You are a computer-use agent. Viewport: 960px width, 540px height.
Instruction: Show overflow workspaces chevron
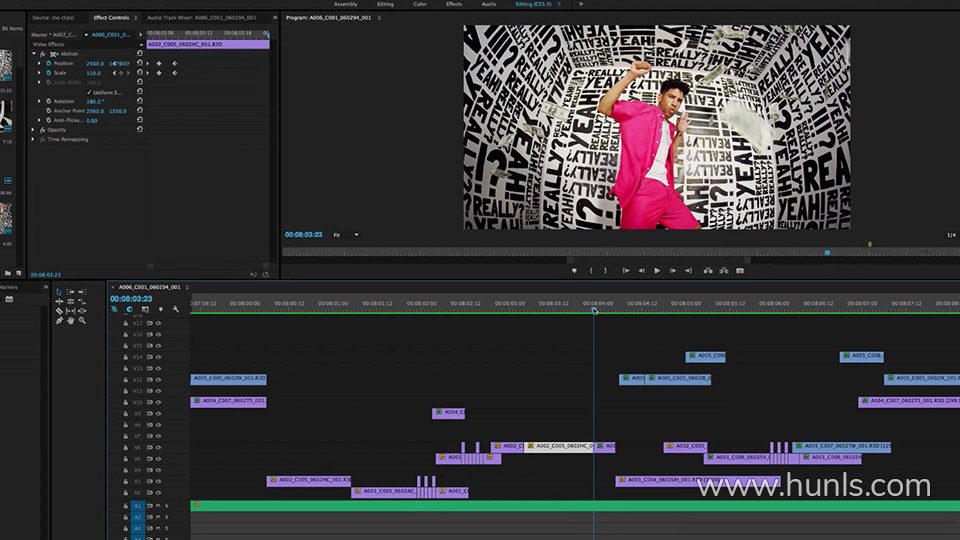coord(581,4)
